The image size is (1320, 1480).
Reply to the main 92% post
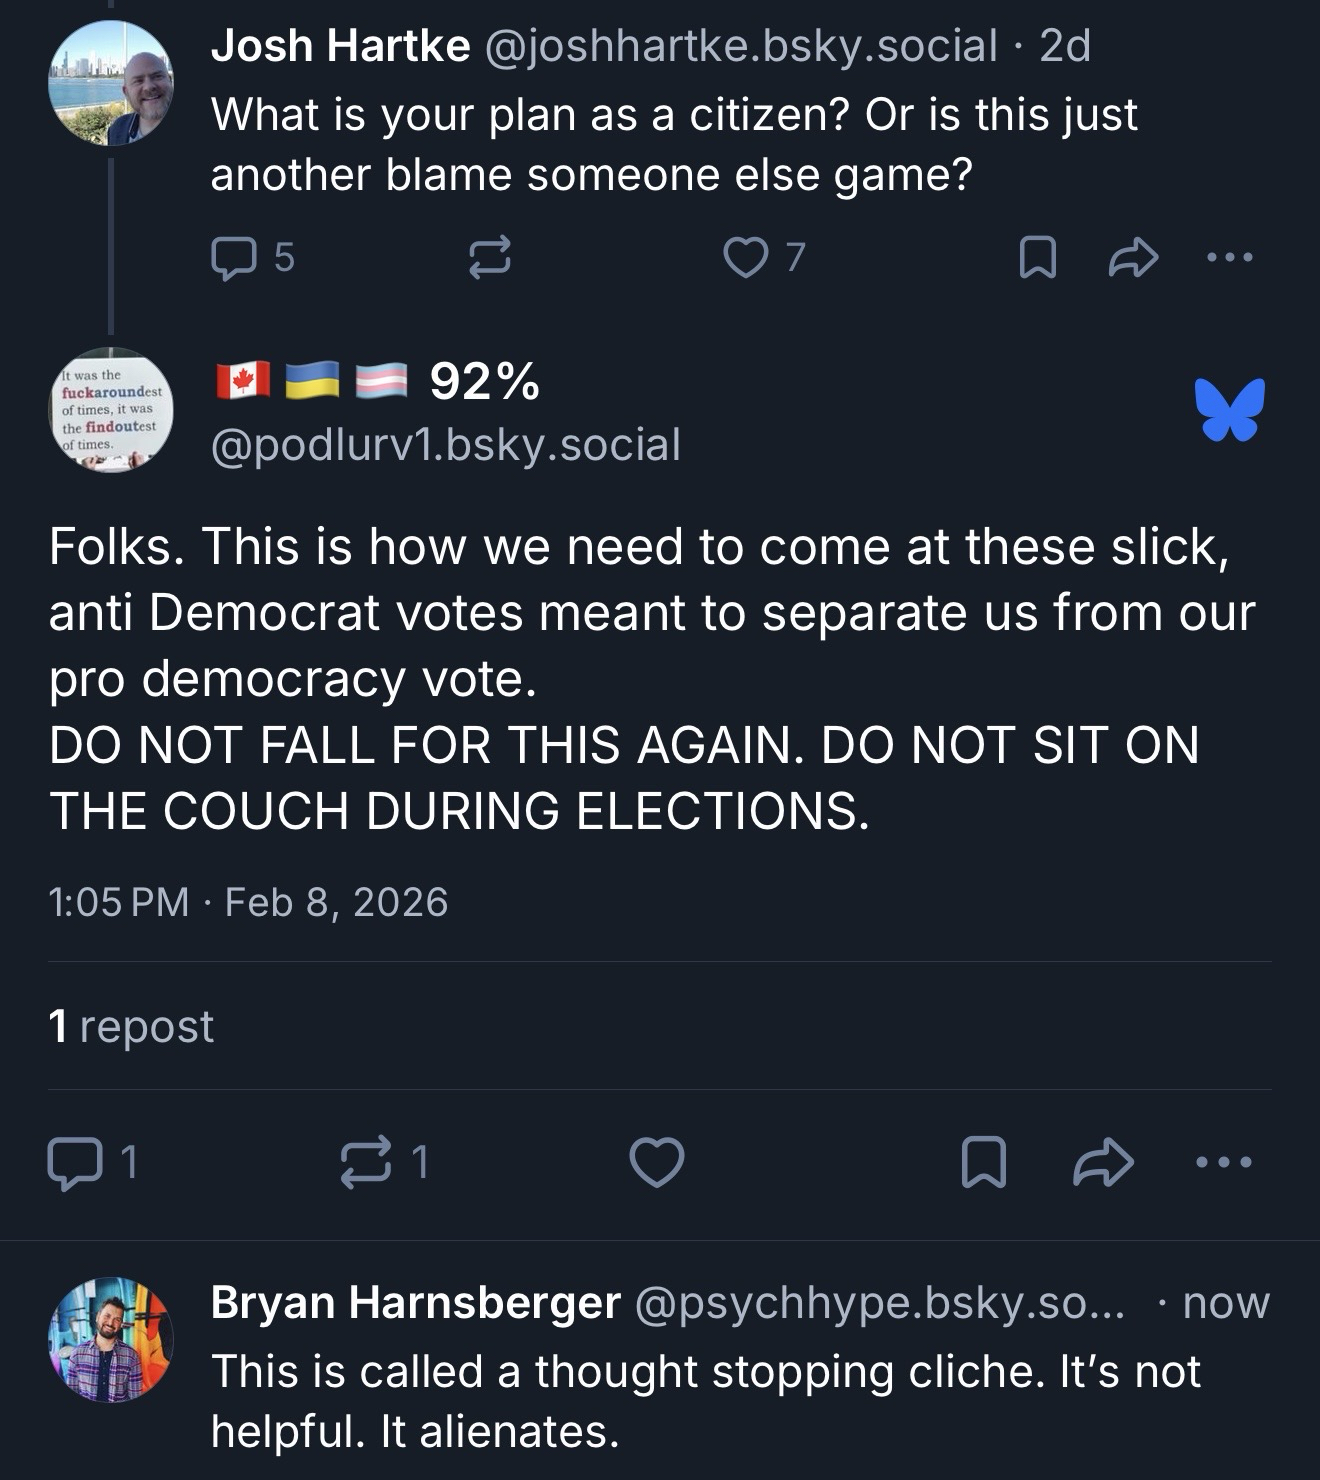[x=75, y=1162]
